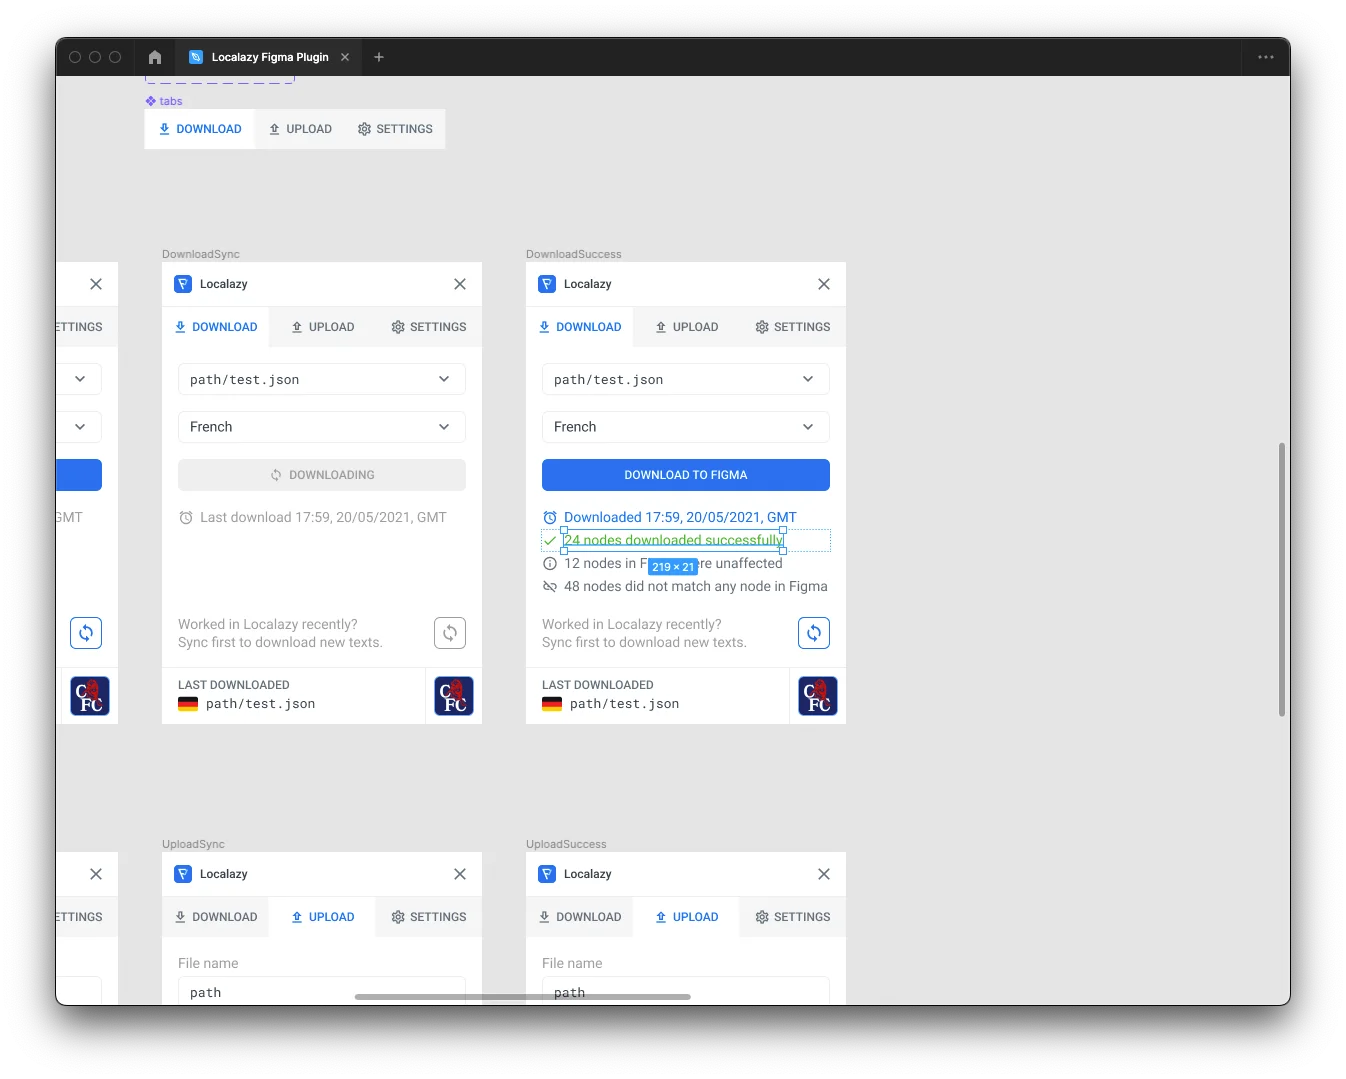Open the sync refresh icon in DownloadSync frame
This screenshot has height=1079, width=1346.
coord(450,633)
